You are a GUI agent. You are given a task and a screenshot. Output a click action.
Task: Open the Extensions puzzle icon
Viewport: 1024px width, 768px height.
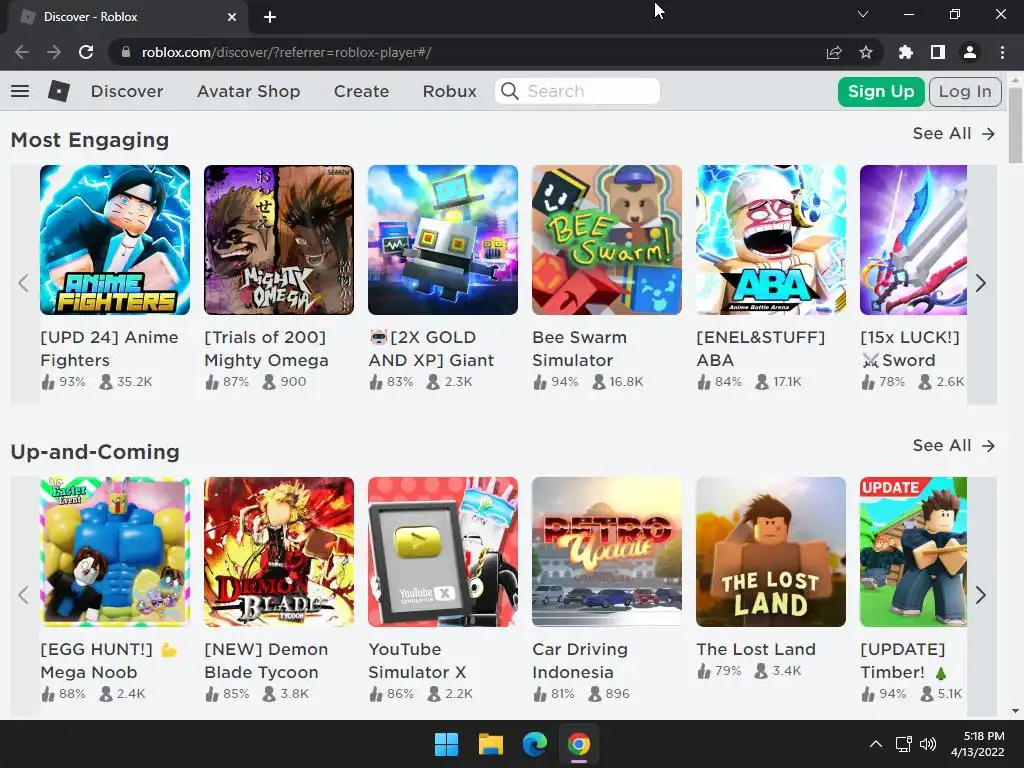pyautogui.click(x=905, y=52)
